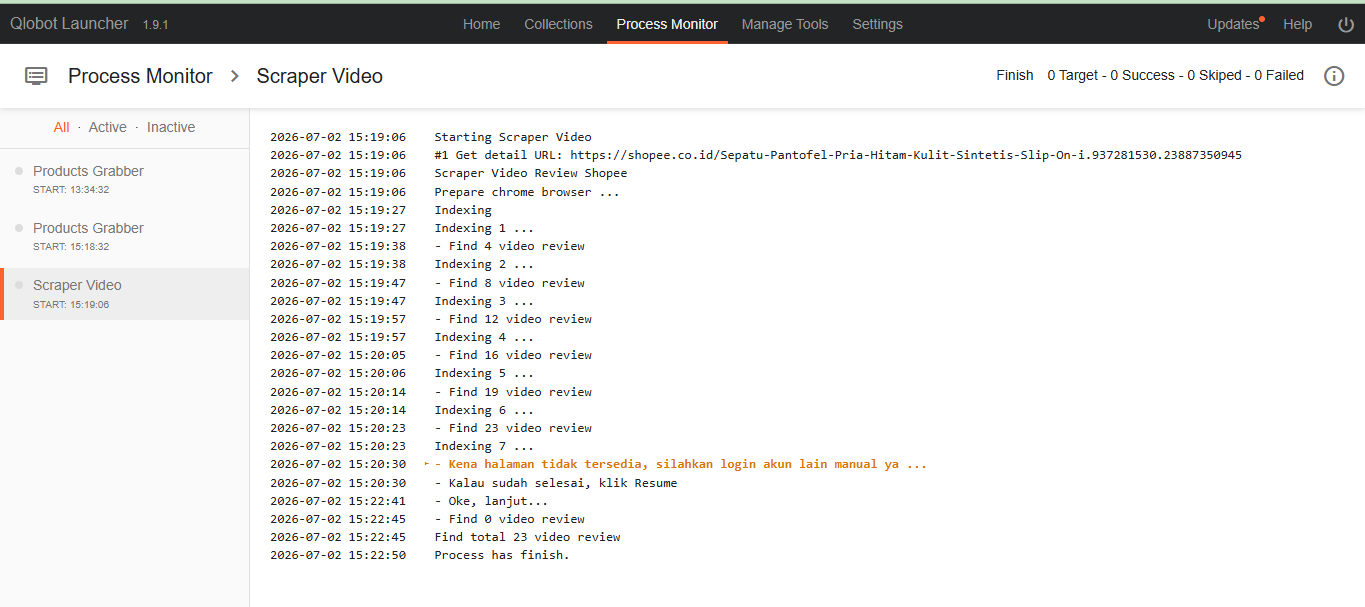The image size is (1365, 607).
Task: Select Products Grabber started 15:18:32
Action: (124, 237)
